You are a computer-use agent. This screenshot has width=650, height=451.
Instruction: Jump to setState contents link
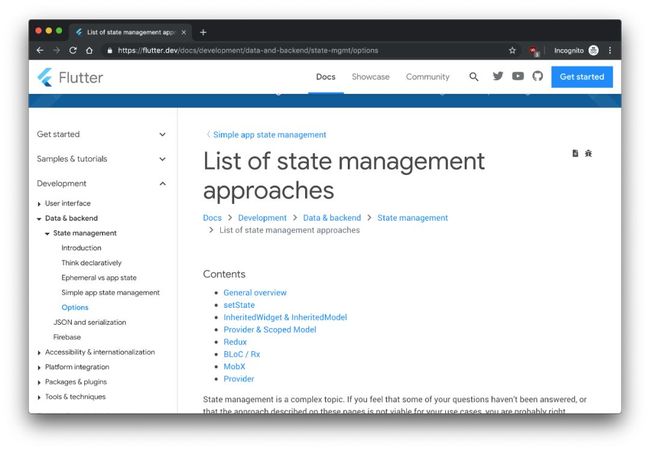point(239,305)
